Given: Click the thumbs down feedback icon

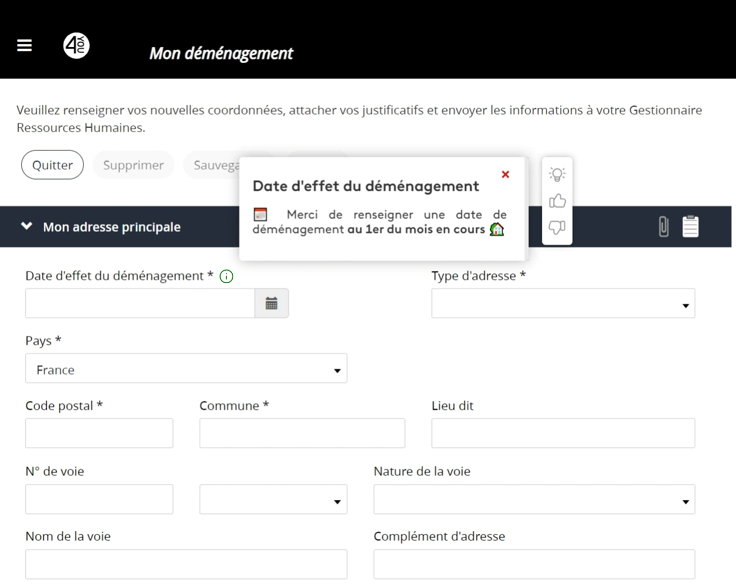Looking at the screenshot, I should [557, 228].
